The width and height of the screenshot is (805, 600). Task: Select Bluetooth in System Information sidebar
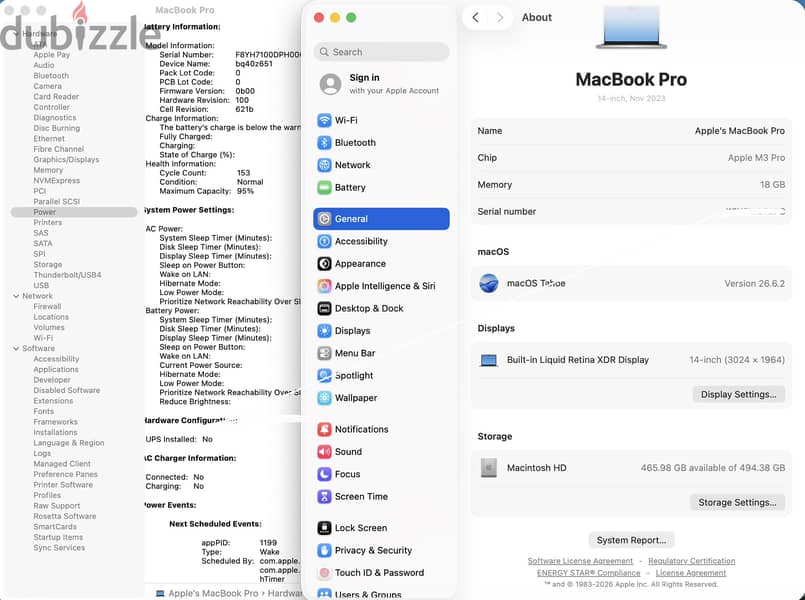pos(51,75)
